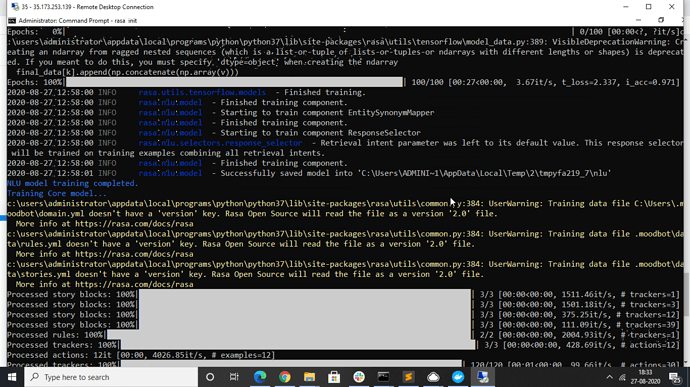Click '- Finished training.' log message
This screenshot has width=690, height=387.
320,92
